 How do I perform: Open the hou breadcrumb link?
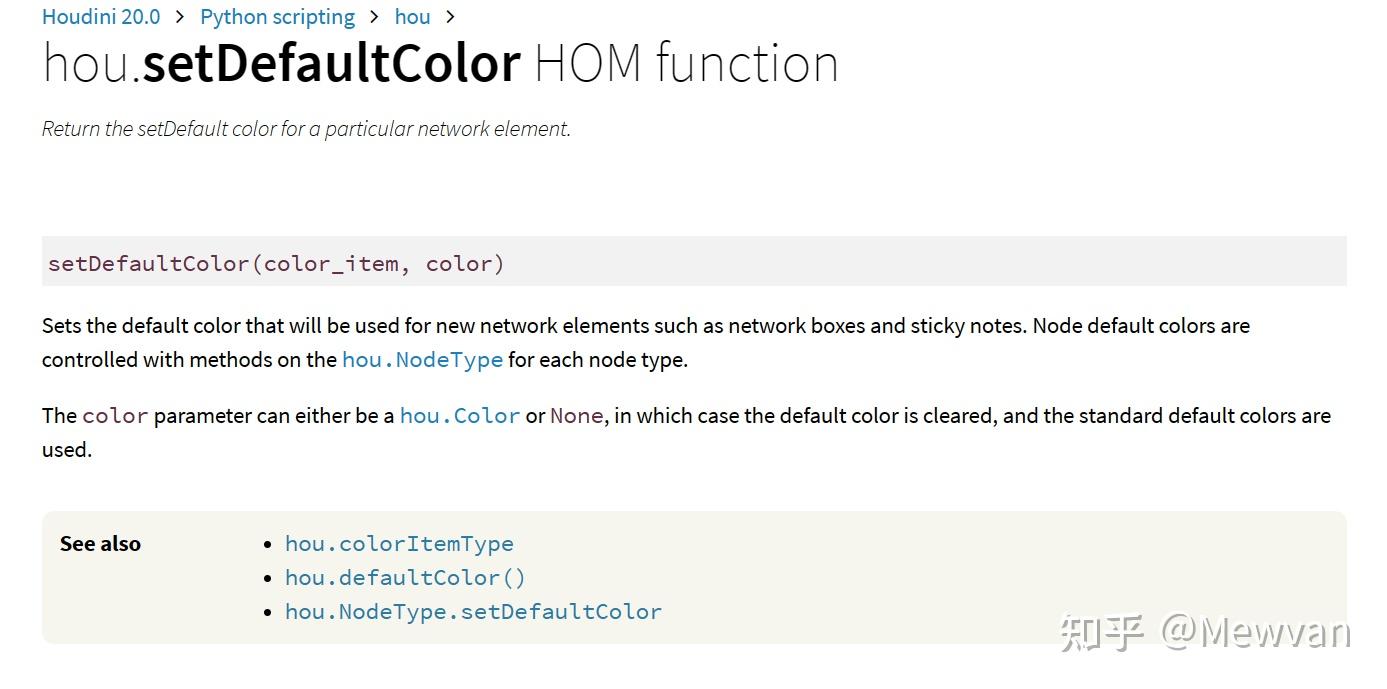click(x=412, y=17)
